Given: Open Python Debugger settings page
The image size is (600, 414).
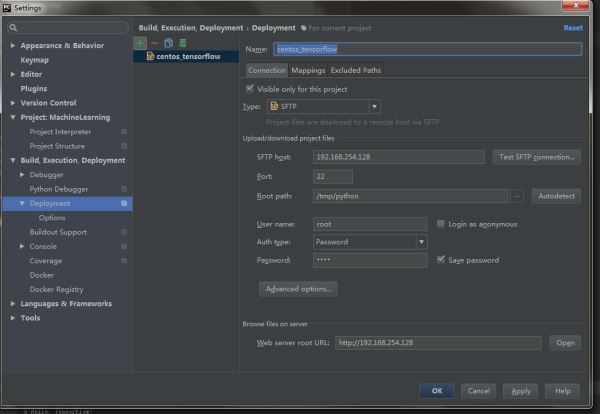Looking at the screenshot, I should click(x=59, y=189).
